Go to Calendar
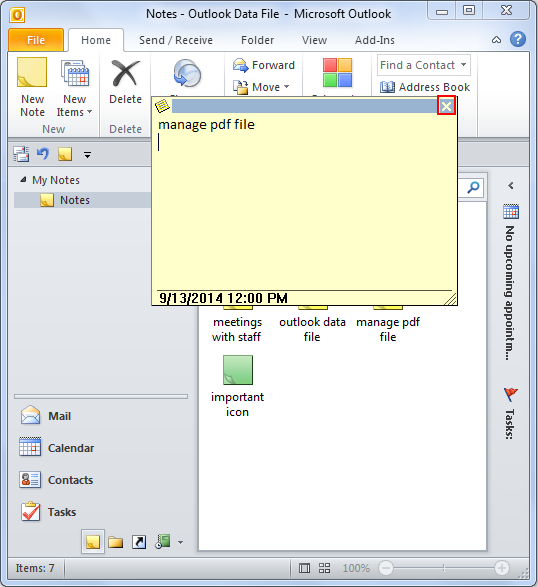Screen dimensions: 538x587 [57, 448]
